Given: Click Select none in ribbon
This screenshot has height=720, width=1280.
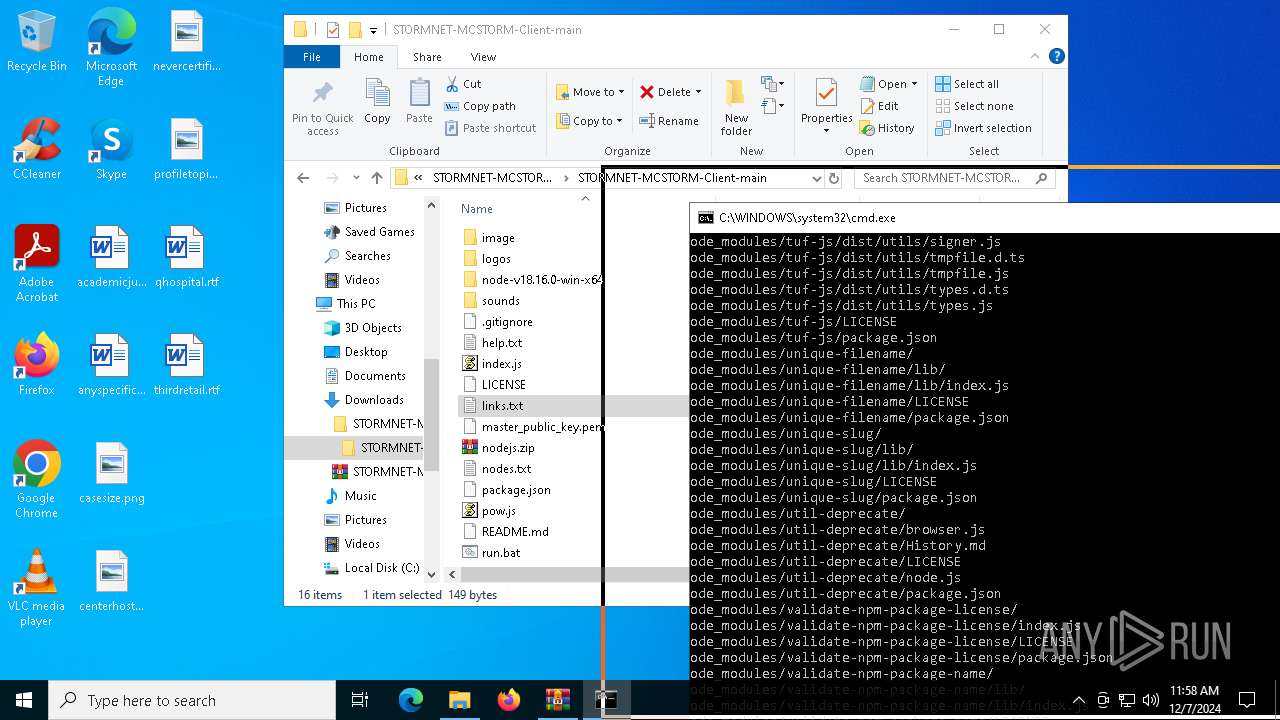Looking at the screenshot, I should 974,106.
